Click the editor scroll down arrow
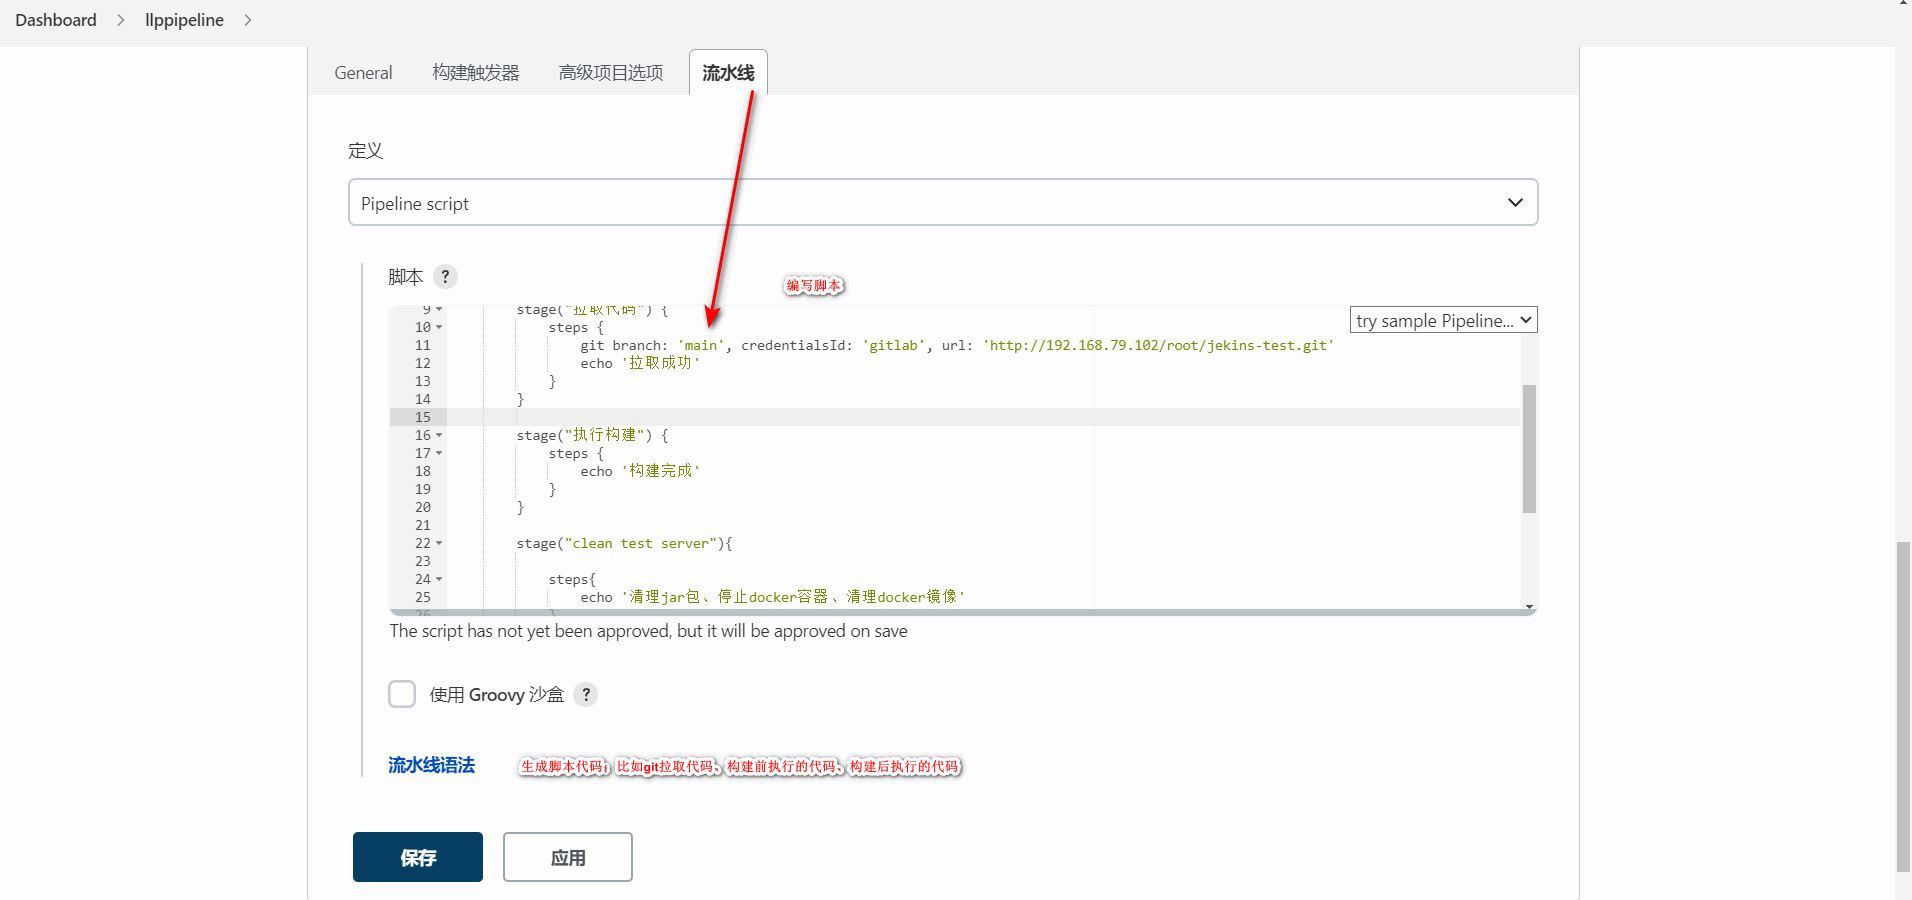The image size is (1912, 900). tap(1529, 606)
